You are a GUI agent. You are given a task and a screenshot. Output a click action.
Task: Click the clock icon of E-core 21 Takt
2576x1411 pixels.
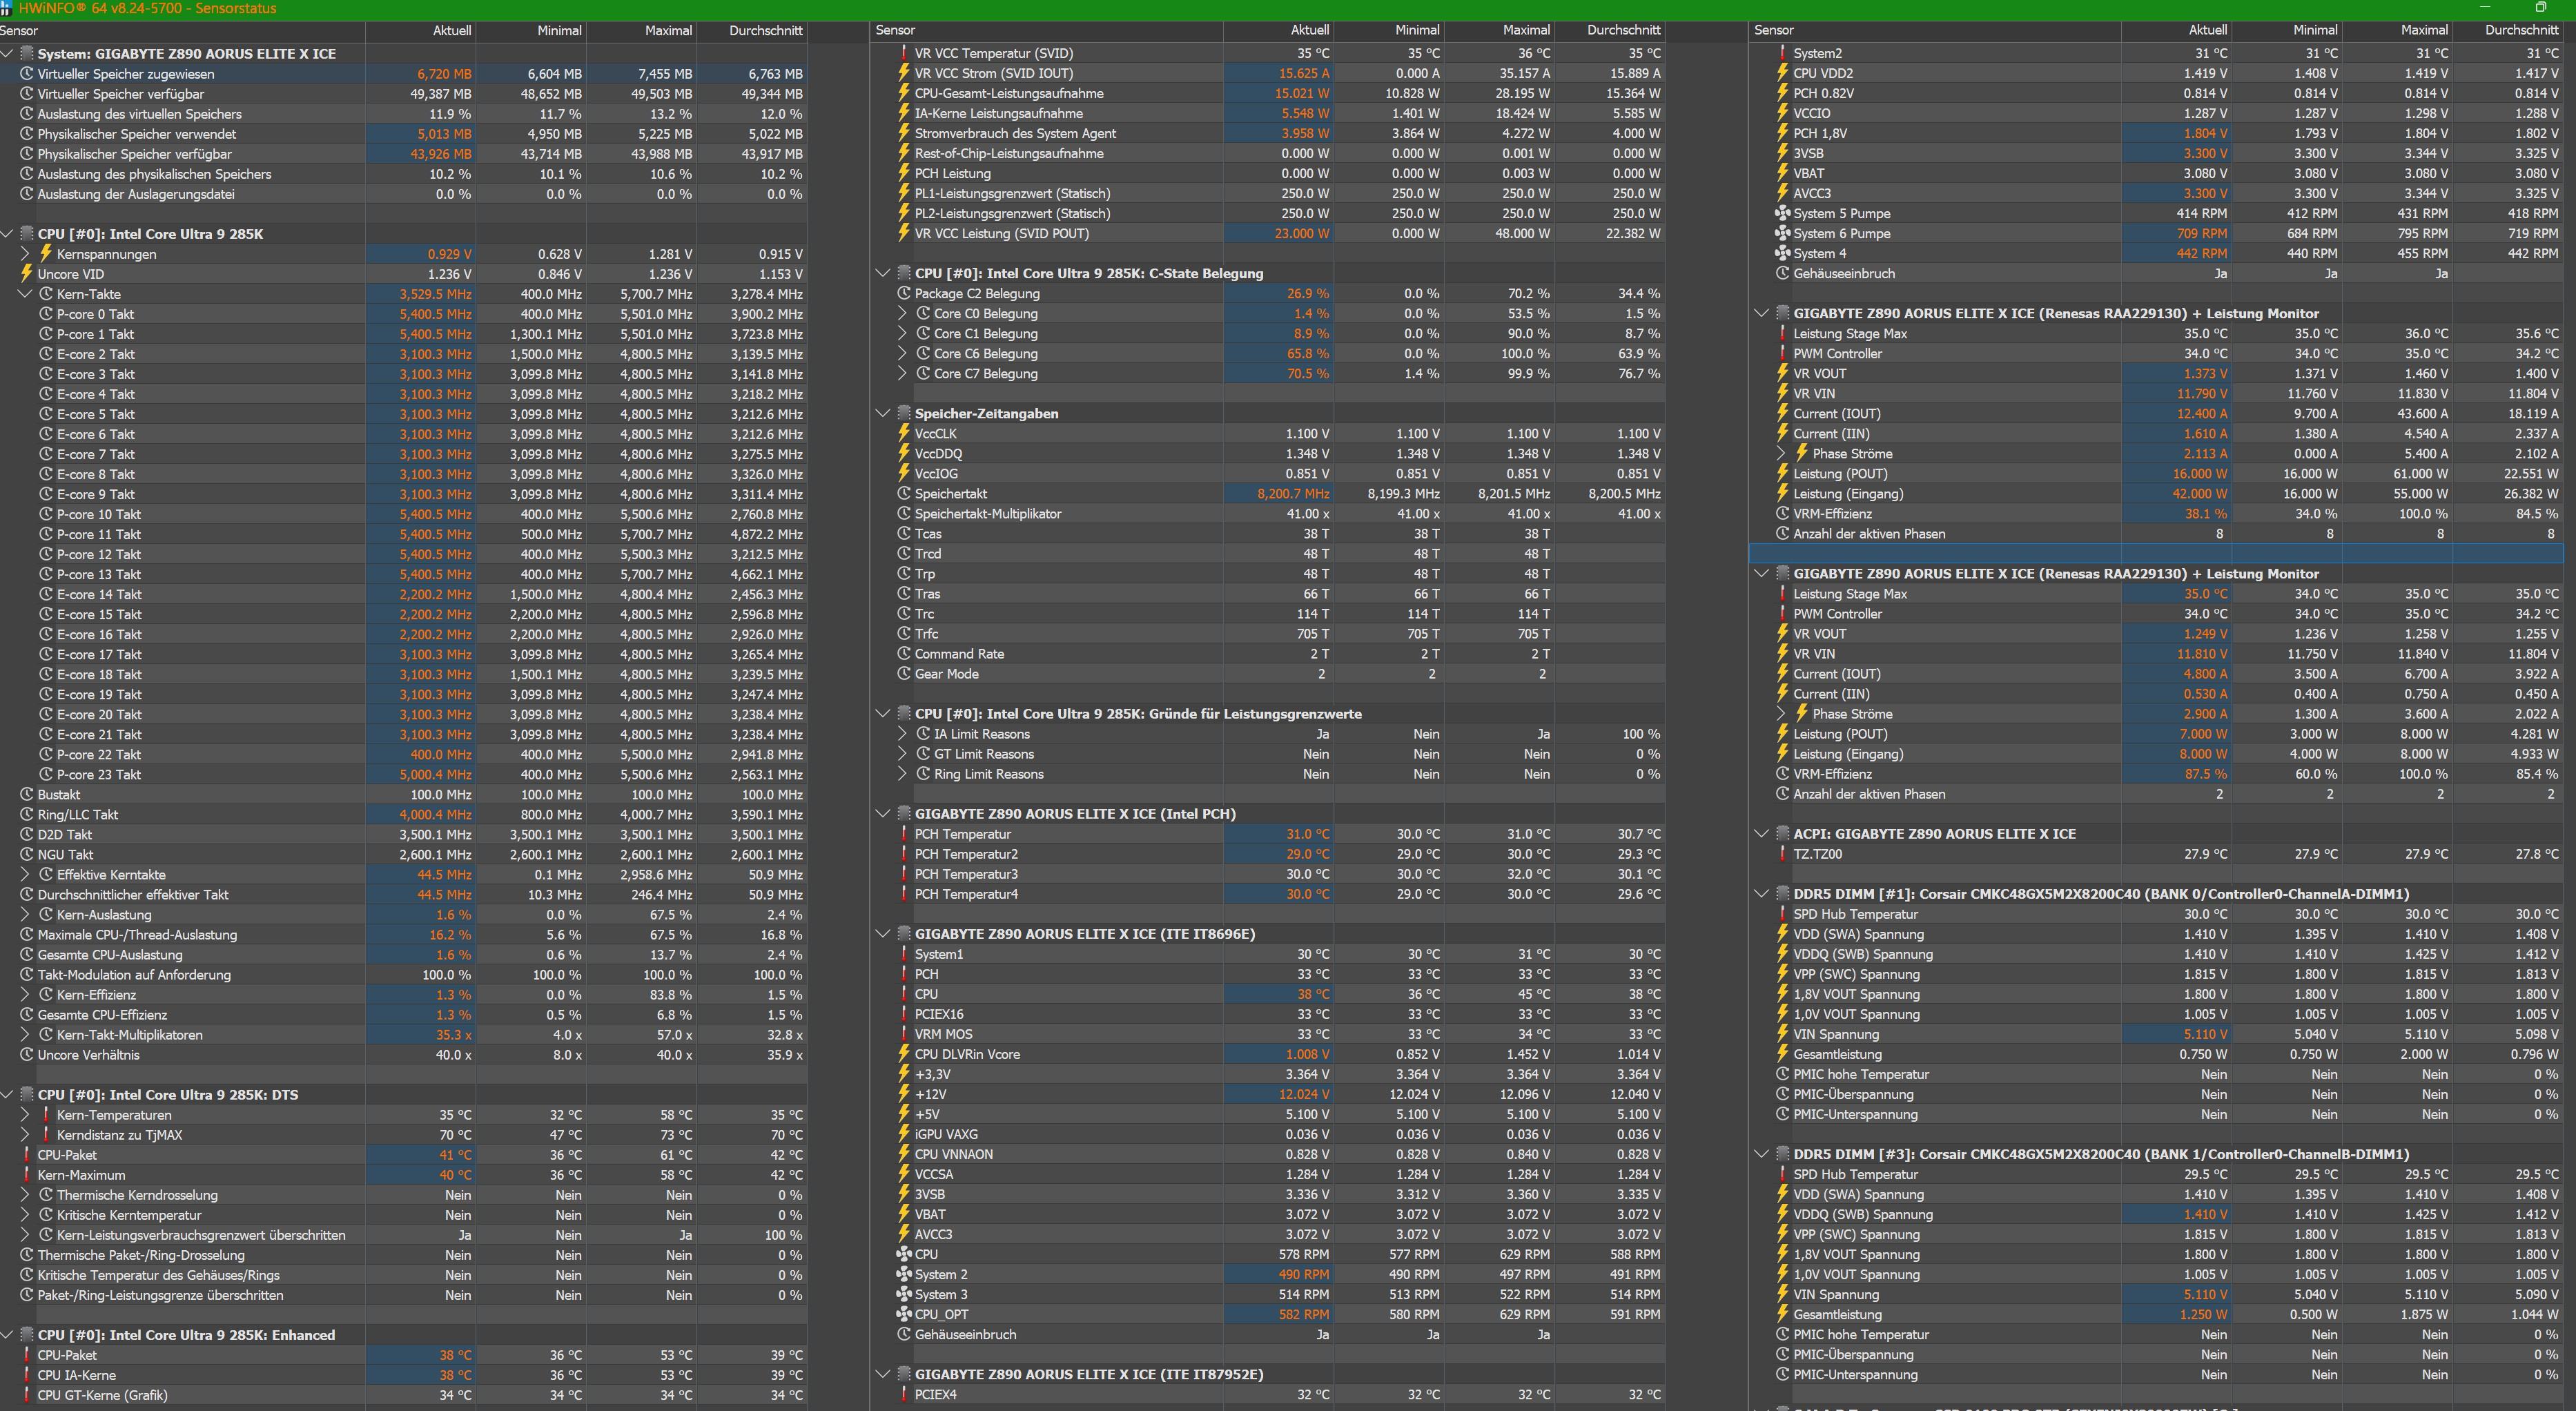[46, 734]
